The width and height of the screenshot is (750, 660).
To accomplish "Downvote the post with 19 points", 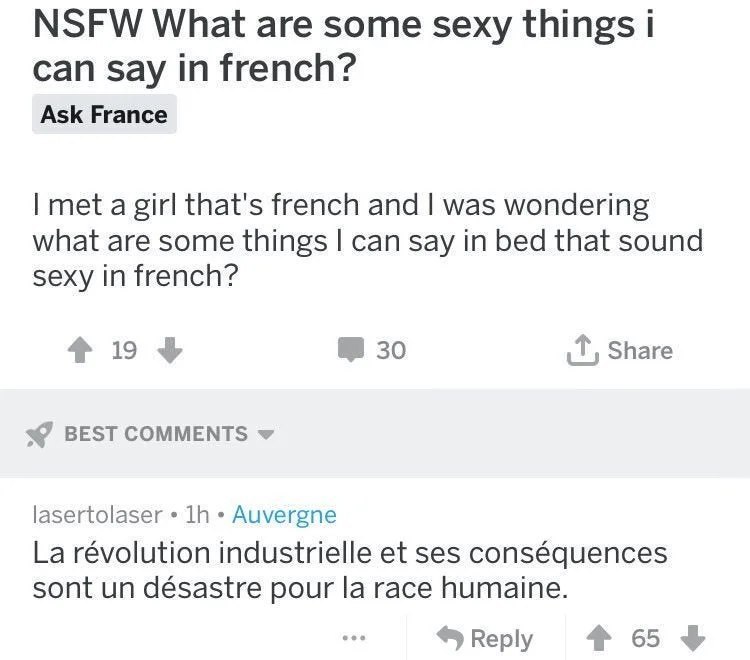I will [170, 350].
